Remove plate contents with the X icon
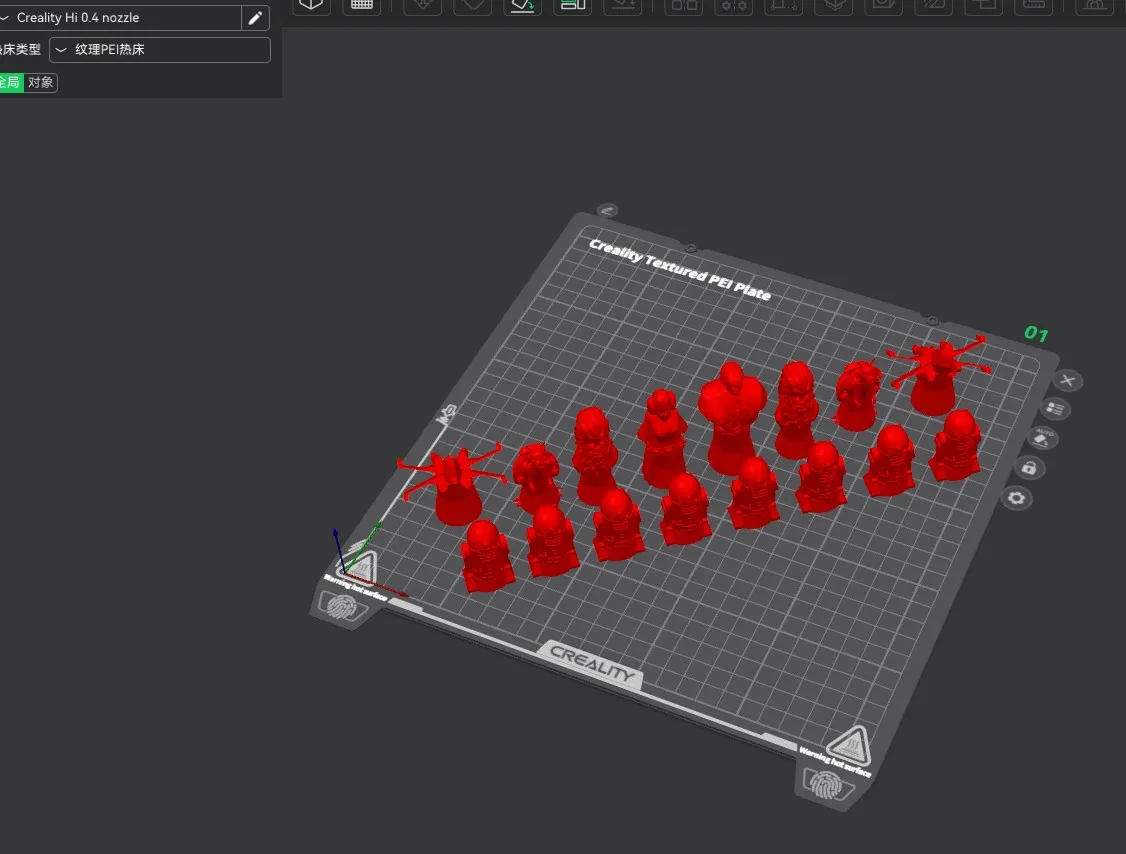Image resolution: width=1126 pixels, height=854 pixels. click(x=1068, y=381)
